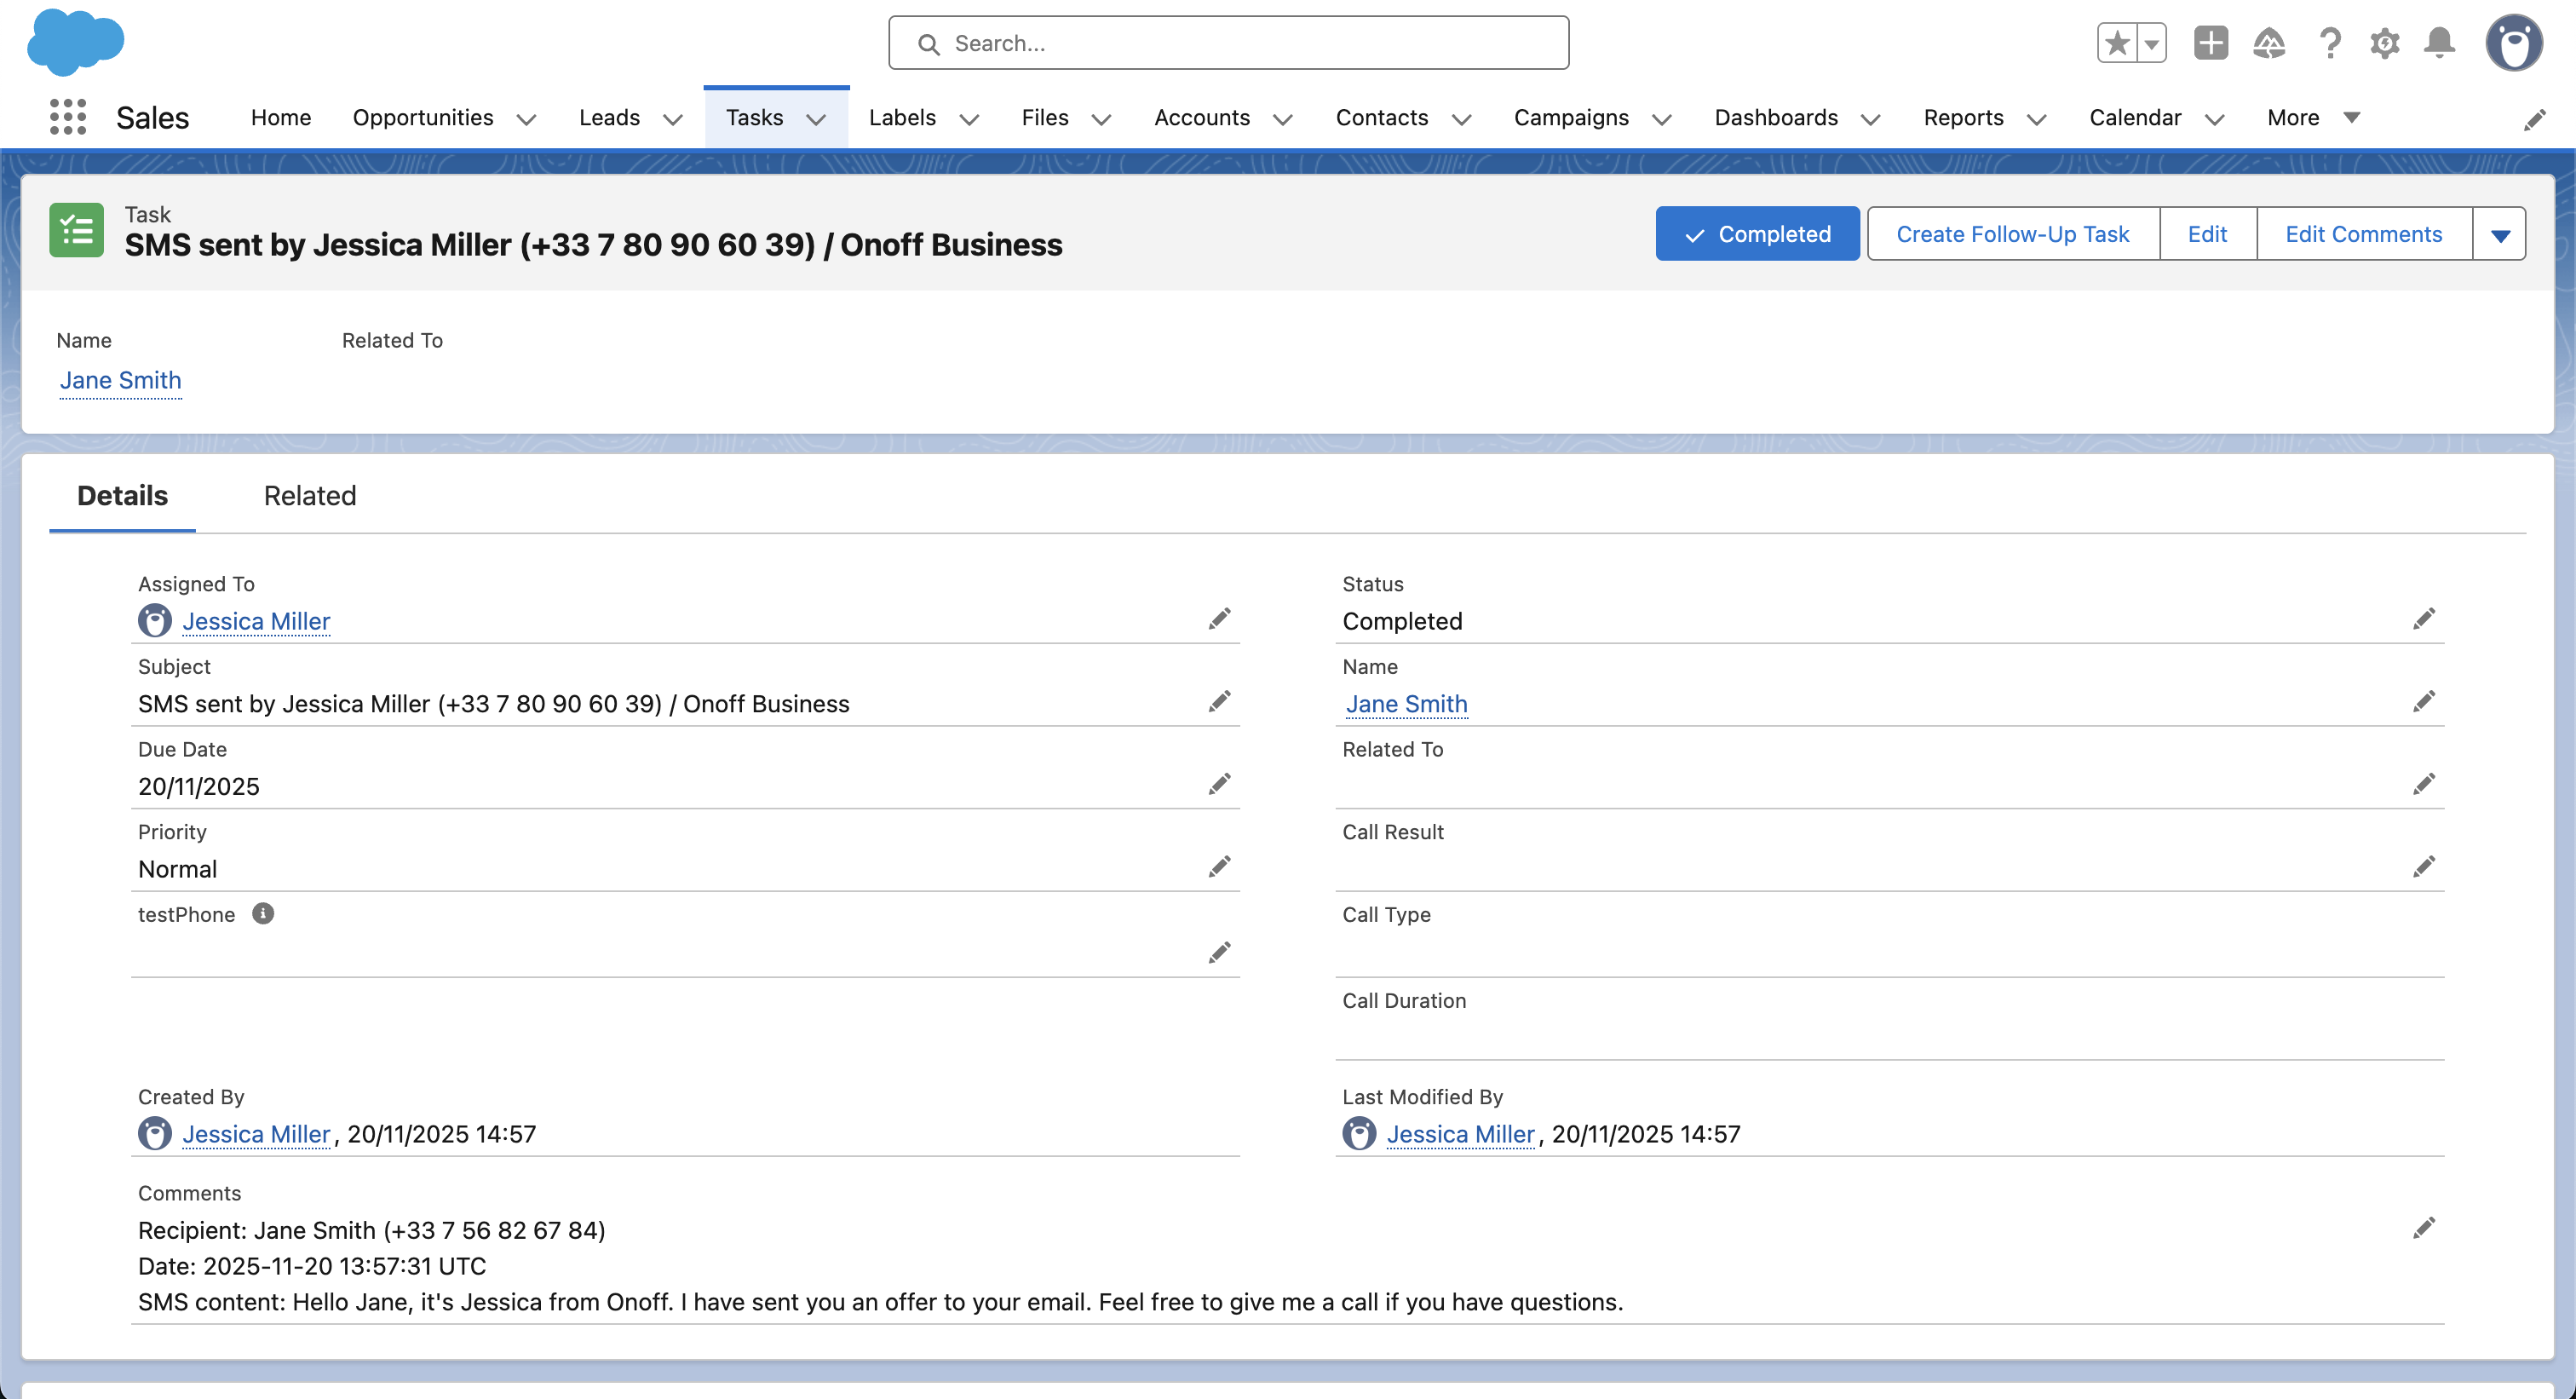Edit the Due Date field pencil
The width and height of the screenshot is (2576, 1399).
pyautogui.click(x=1219, y=784)
